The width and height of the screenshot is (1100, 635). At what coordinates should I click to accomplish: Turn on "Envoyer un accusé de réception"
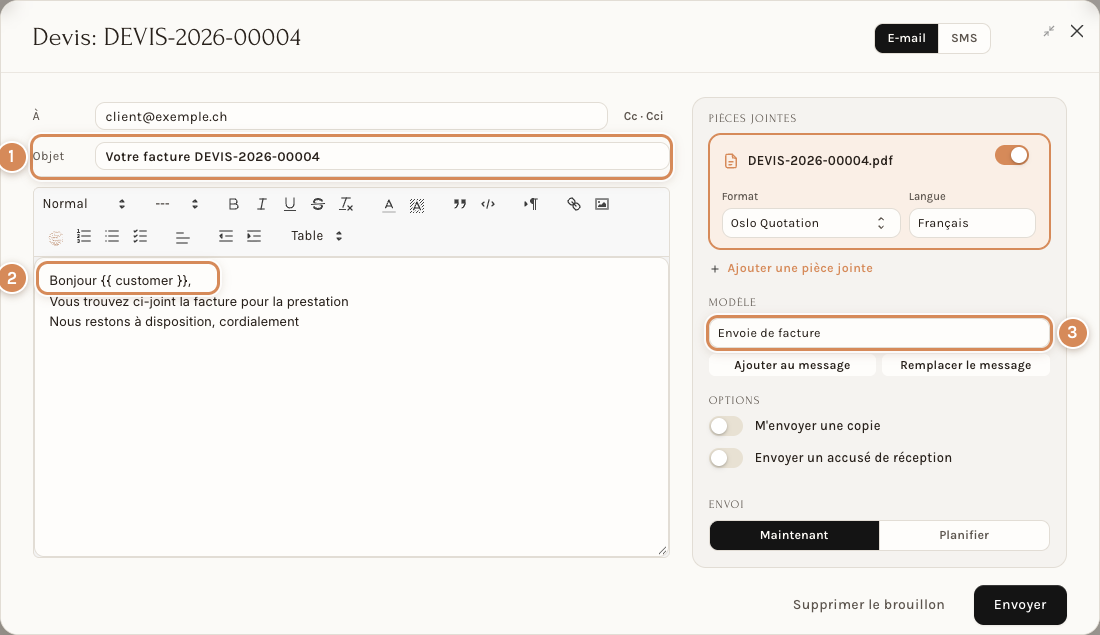[x=725, y=458]
